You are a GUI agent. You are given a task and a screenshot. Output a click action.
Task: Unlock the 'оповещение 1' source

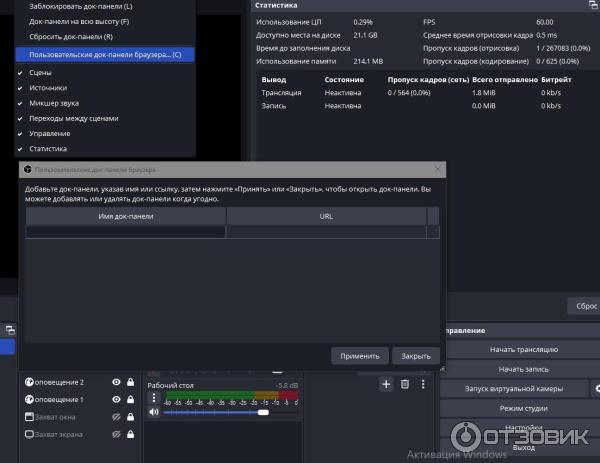pos(130,399)
